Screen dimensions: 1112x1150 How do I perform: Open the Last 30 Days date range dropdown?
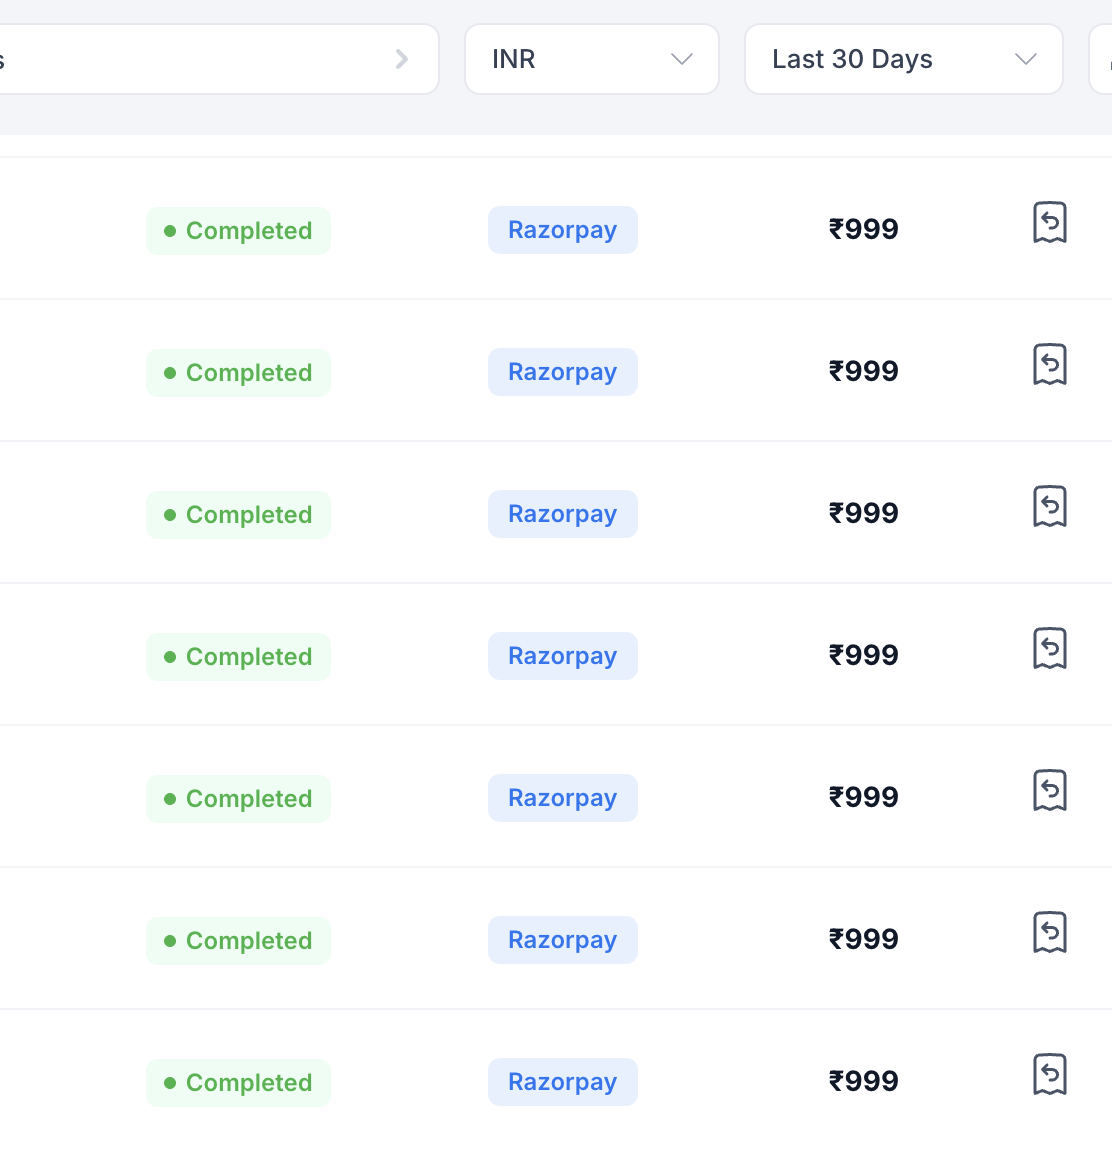[x=904, y=59]
